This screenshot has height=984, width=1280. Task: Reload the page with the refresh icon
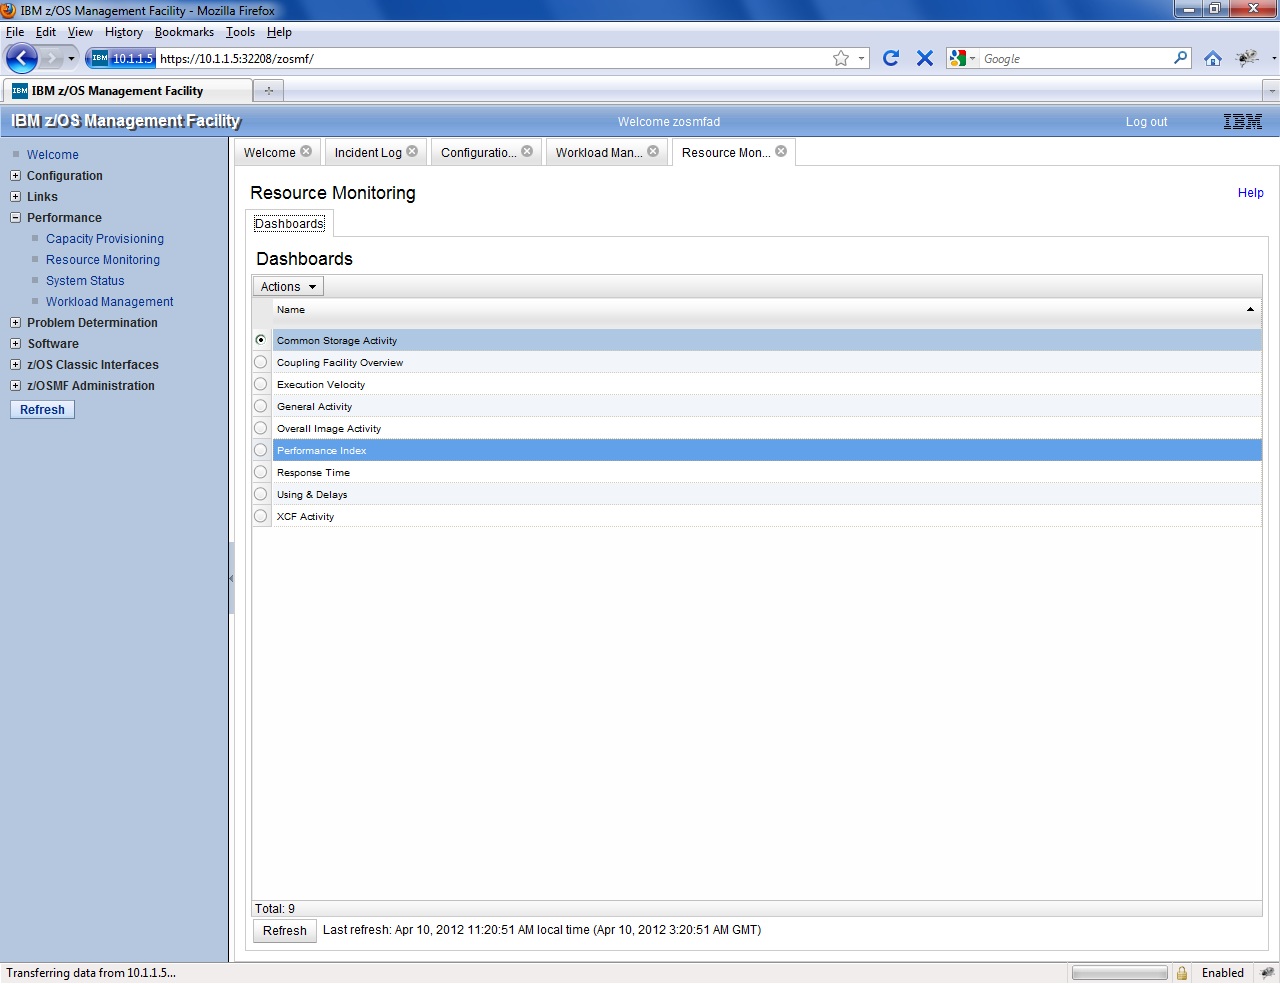click(x=891, y=58)
